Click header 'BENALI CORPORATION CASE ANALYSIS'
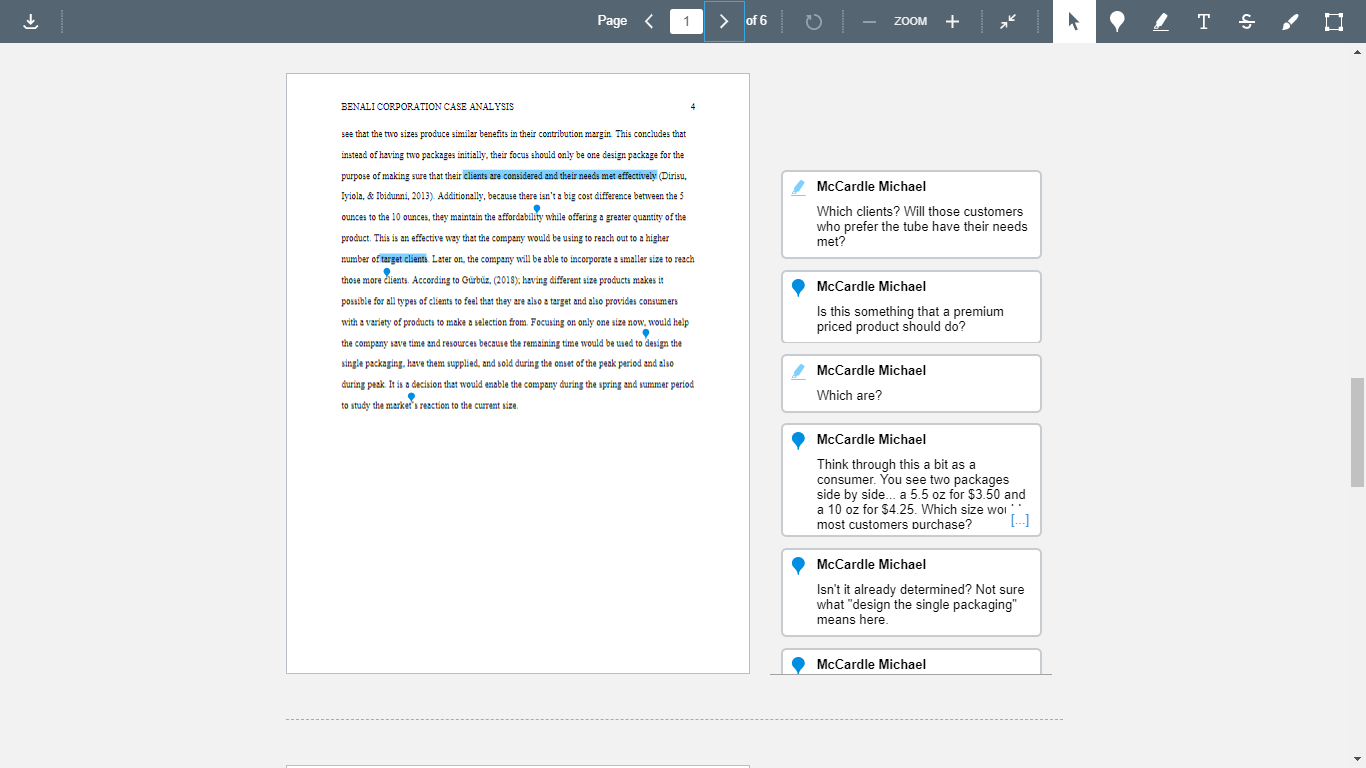1366x768 pixels. [428, 107]
